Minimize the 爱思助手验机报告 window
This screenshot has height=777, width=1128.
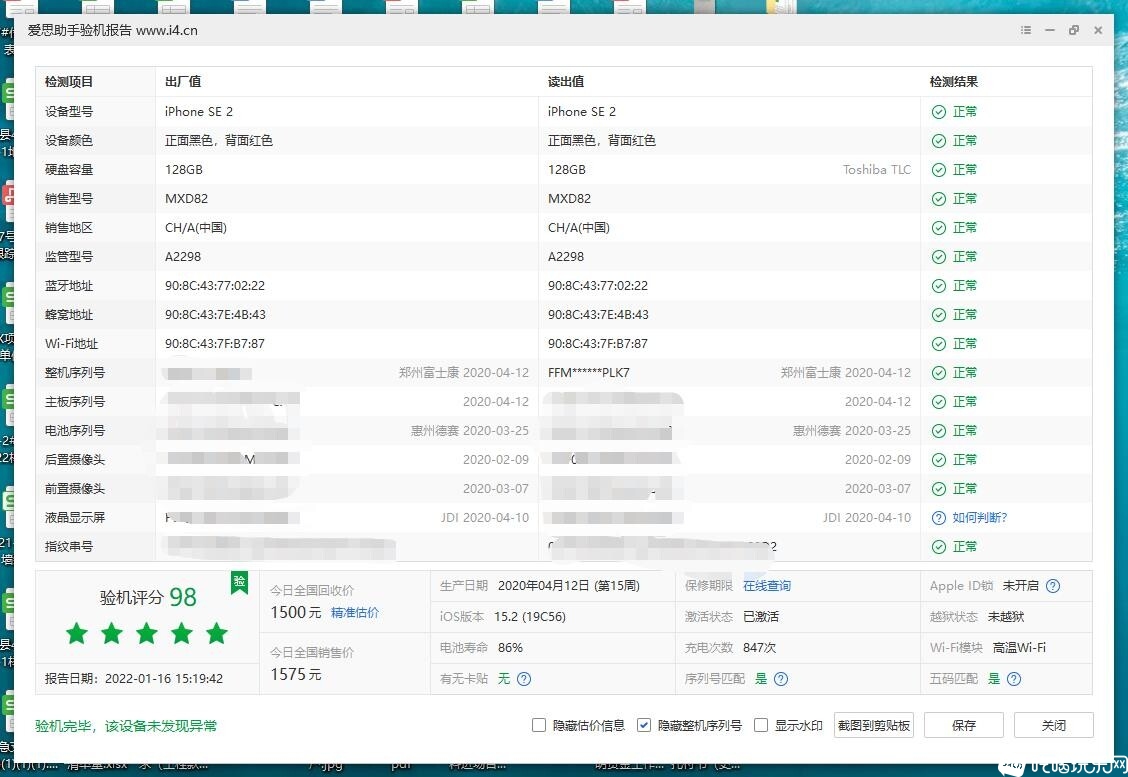[1050, 30]
